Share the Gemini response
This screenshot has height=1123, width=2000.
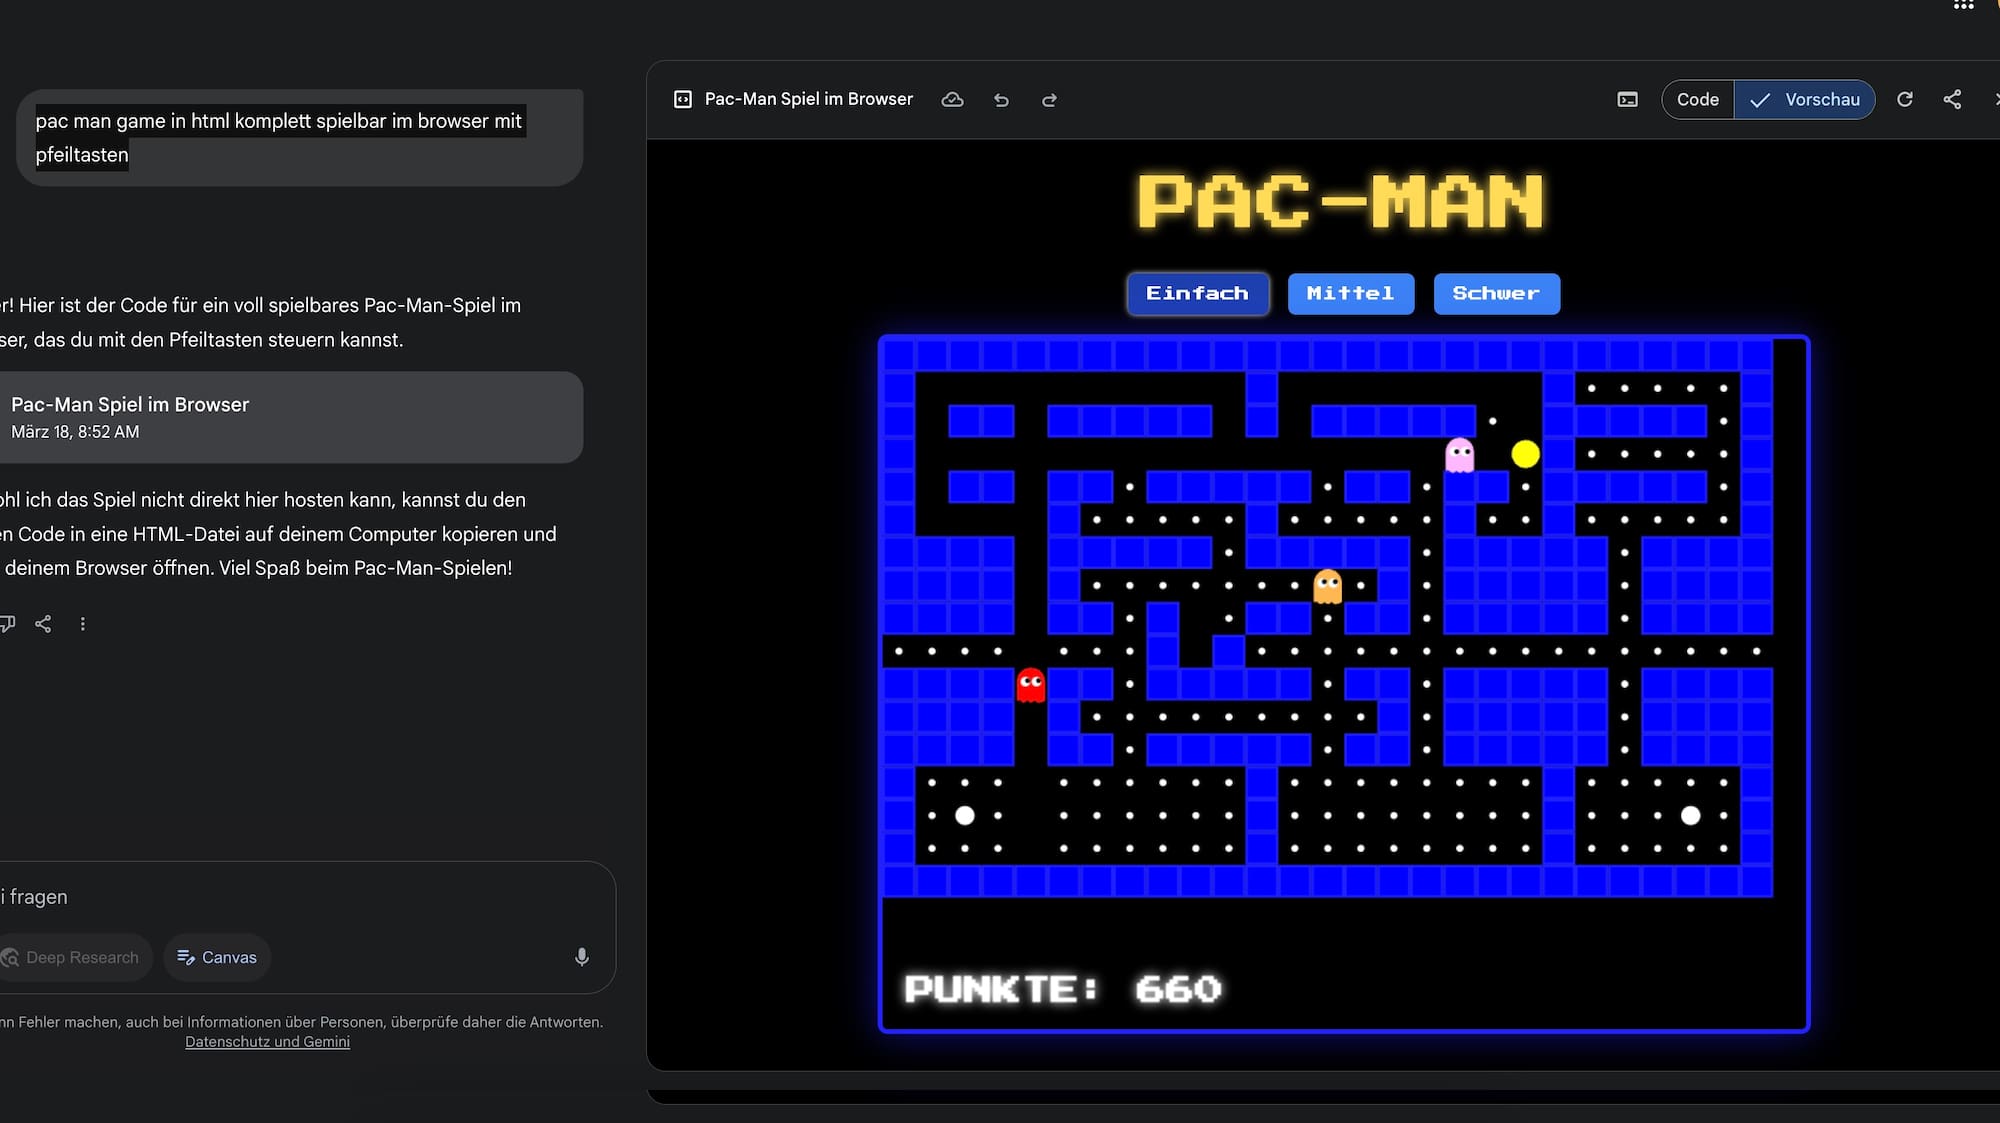tap(43, 624)
